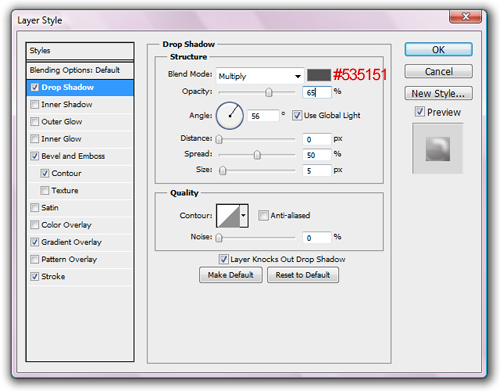Click the Spread slider handle
Screen dimensions: 500x391
(257, 155)
